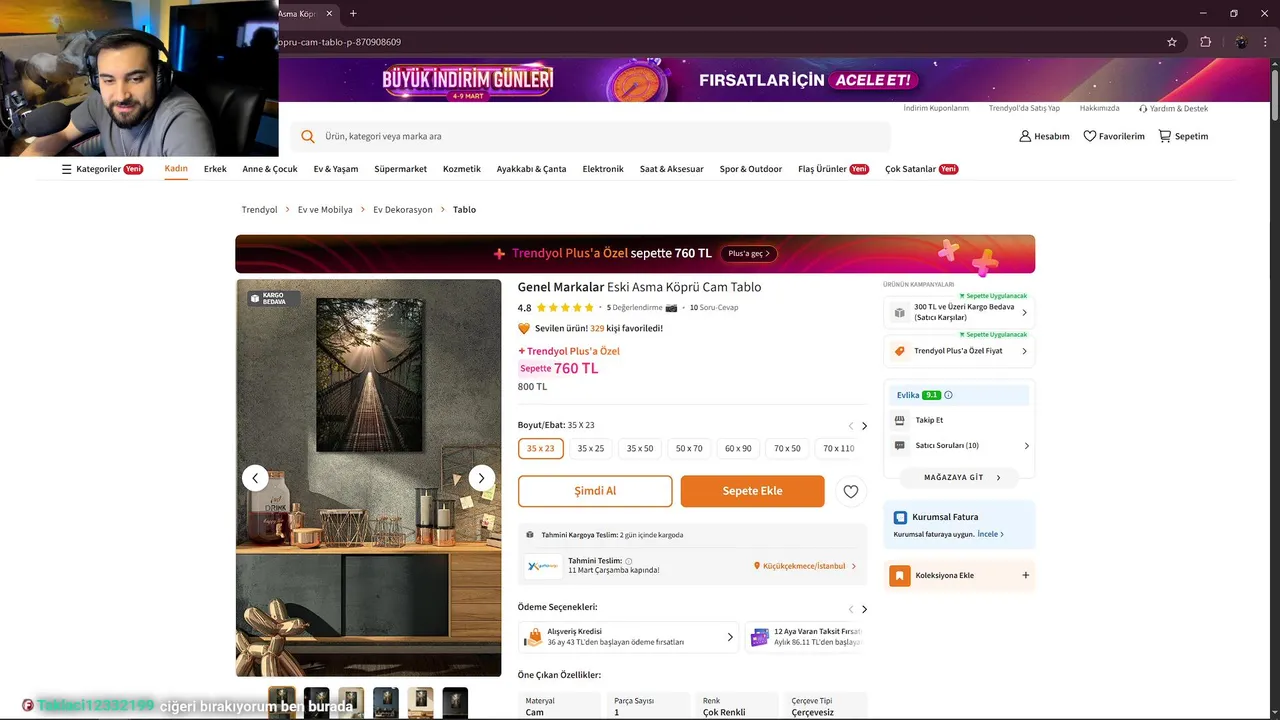Select size 70 x 110
This screenshot has height=720, width=1280.
[838, 449]
